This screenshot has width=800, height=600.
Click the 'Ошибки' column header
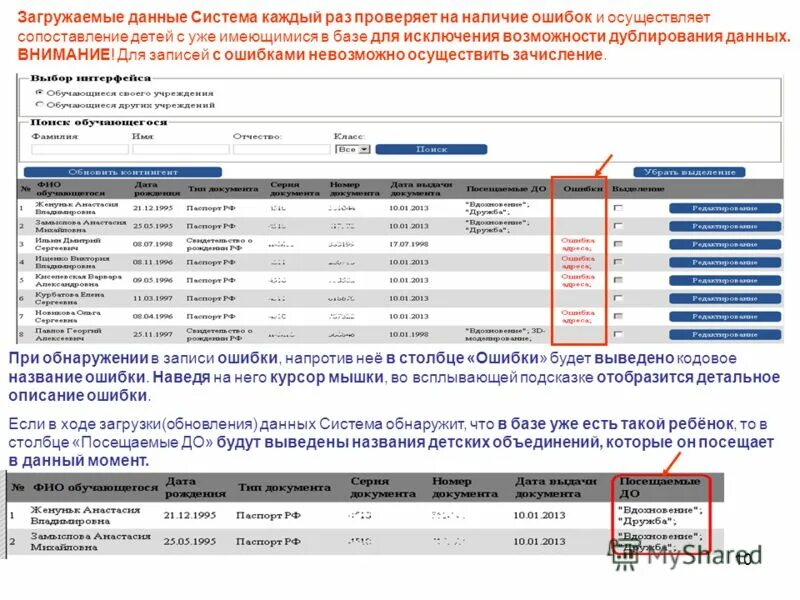pyautogui.click(x=583, y=189)
